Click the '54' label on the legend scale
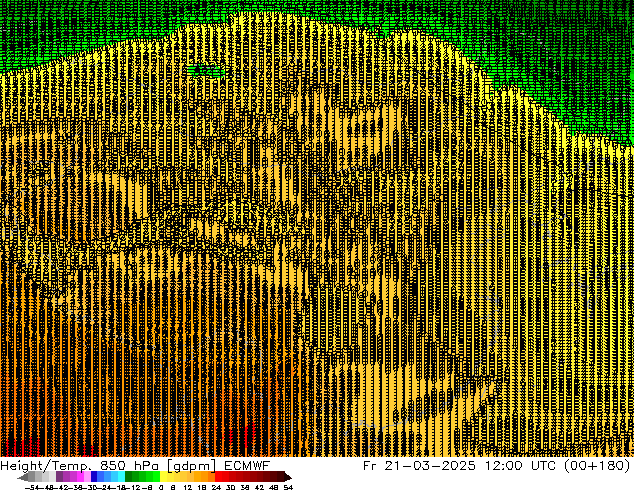634x490 pixels. pyautogui.click(x=287, y=487)
